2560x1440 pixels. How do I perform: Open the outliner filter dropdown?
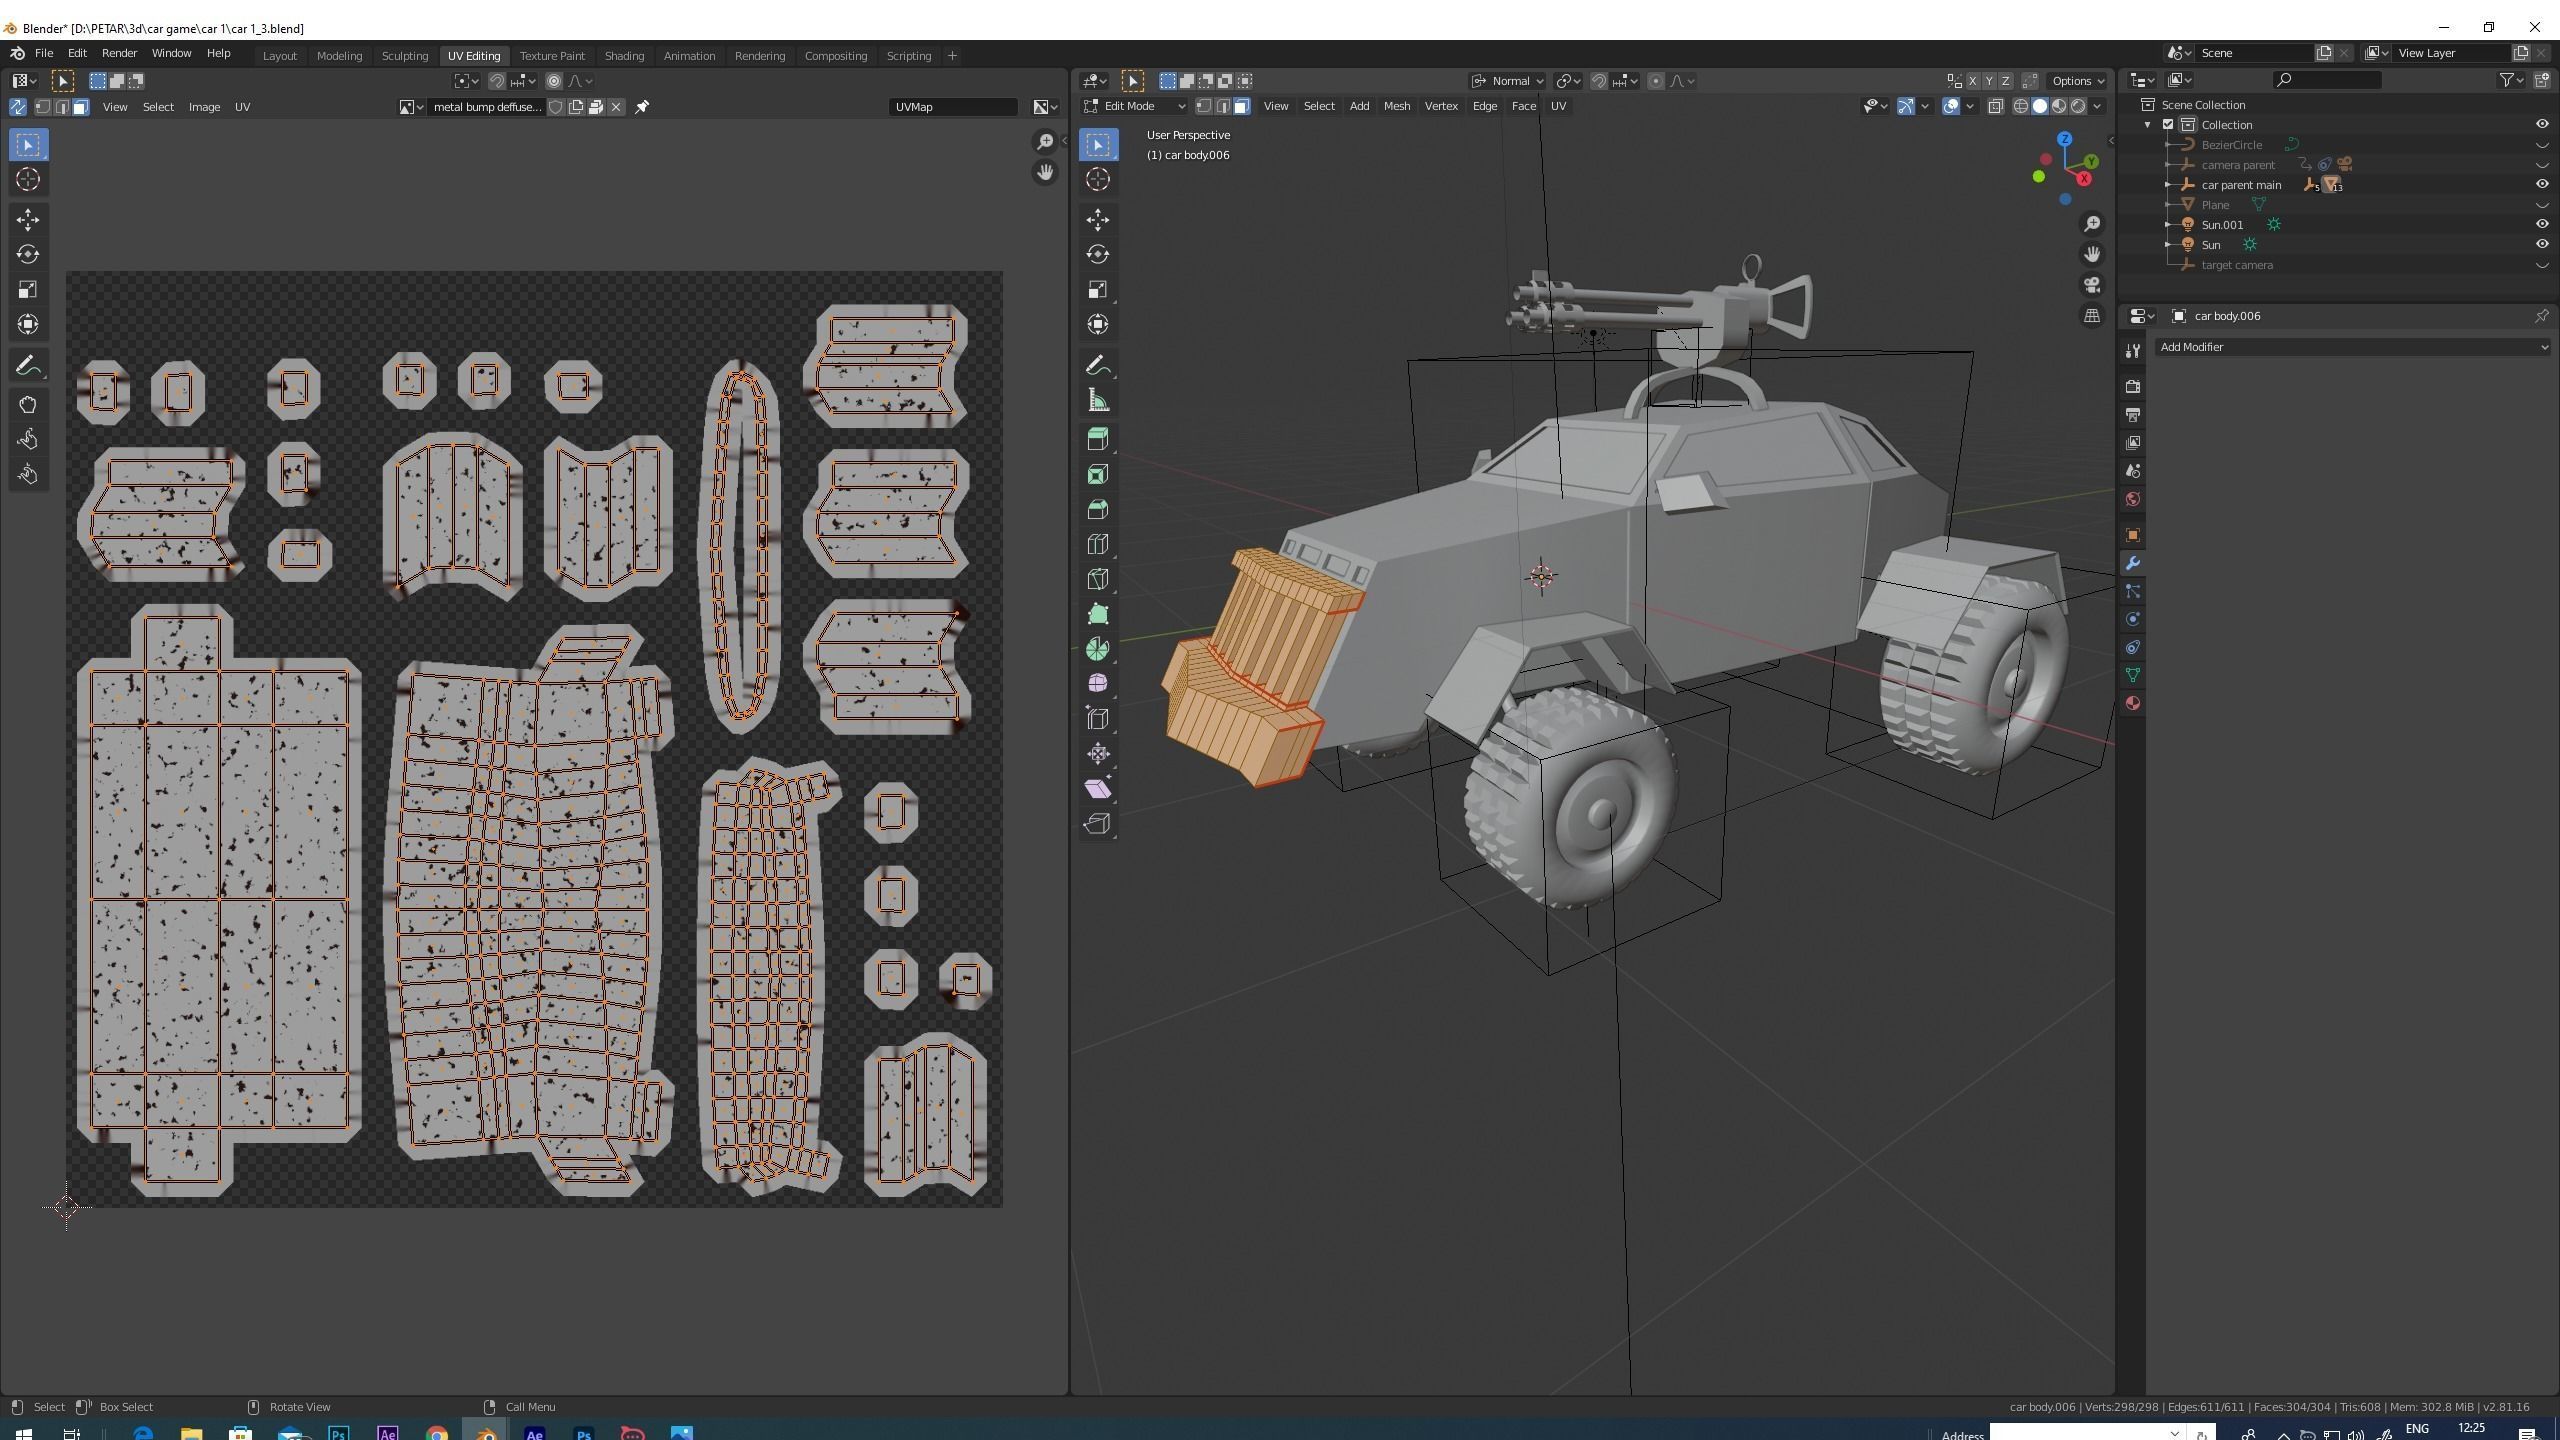pos(2512,80)
